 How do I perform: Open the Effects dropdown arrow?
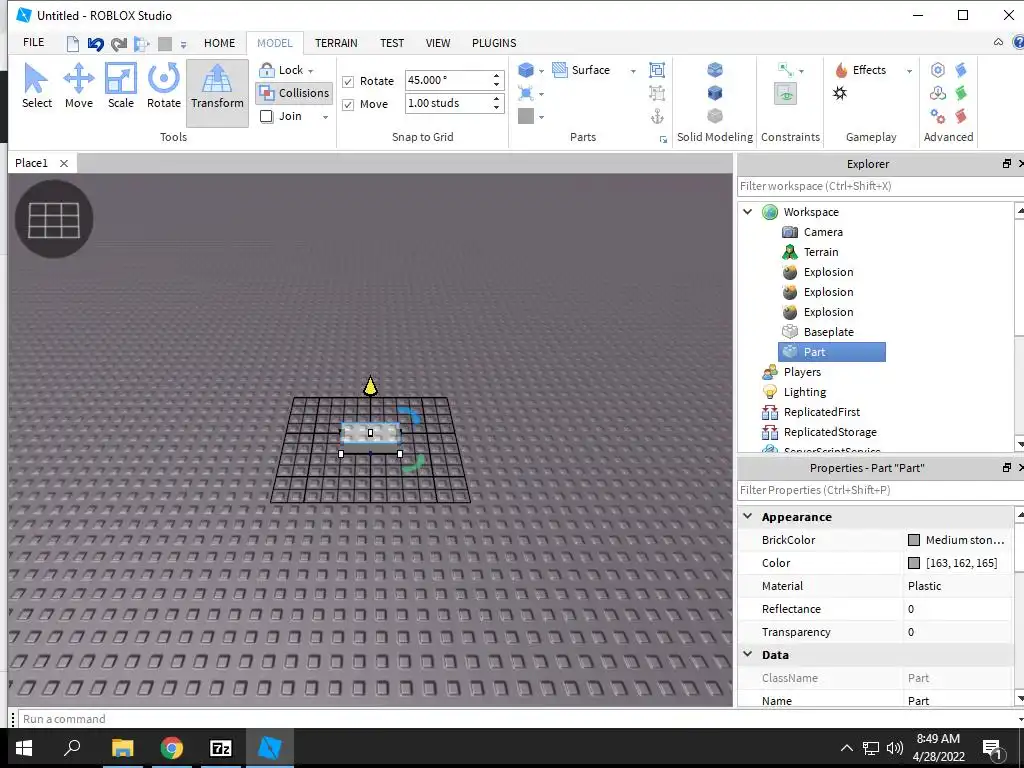tap(909, 71)
